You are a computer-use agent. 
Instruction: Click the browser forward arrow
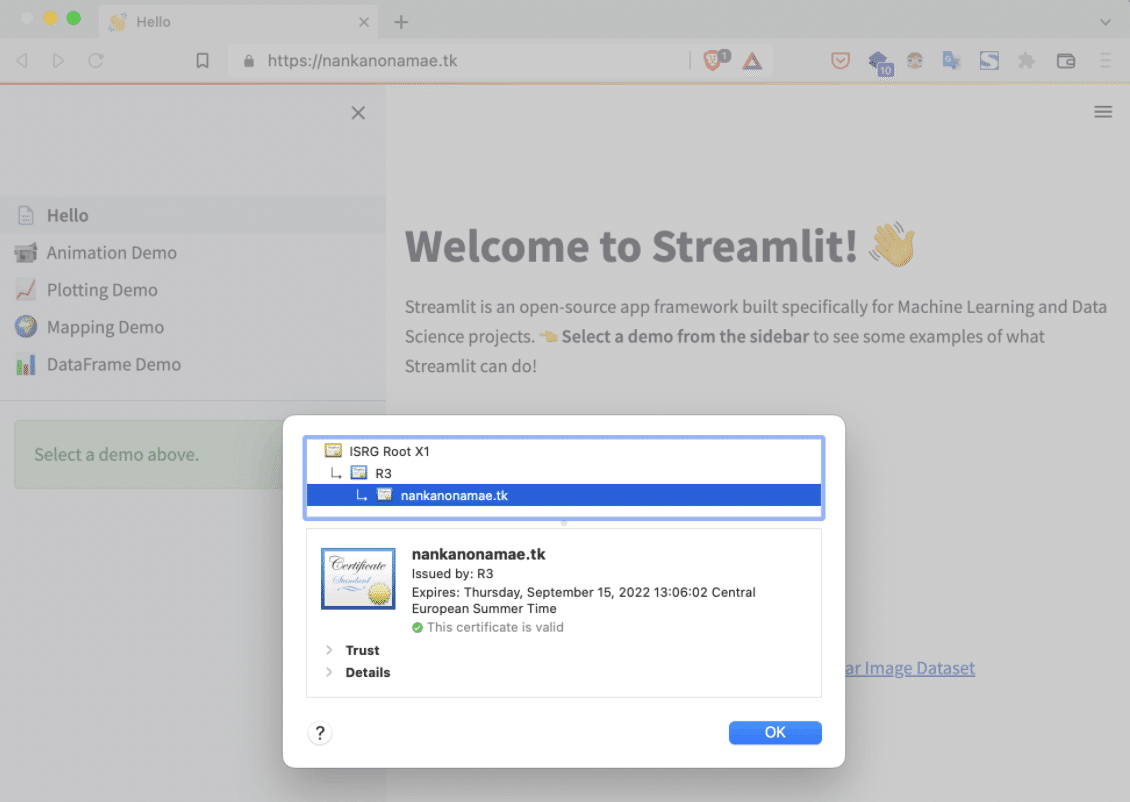click(58, 61)
